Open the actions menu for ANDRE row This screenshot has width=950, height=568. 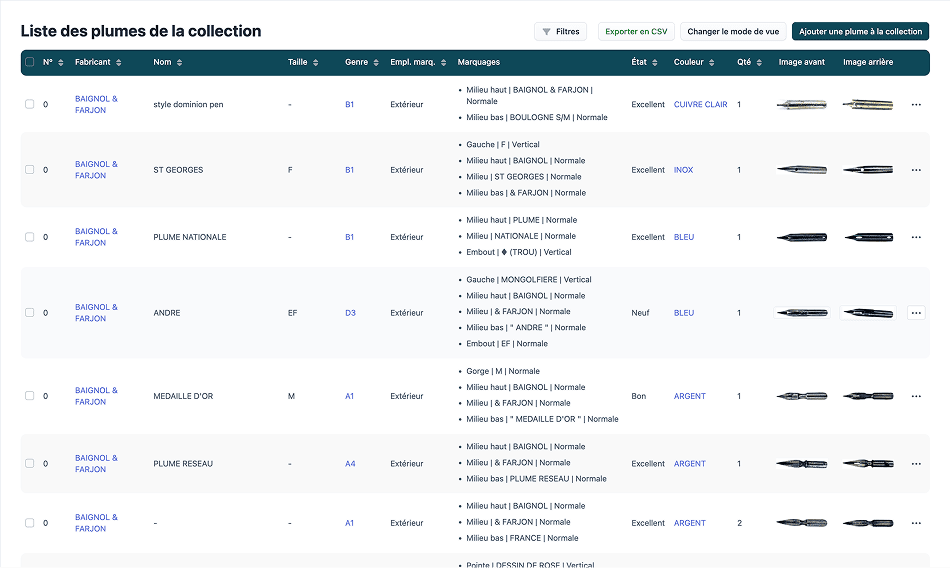click(915, 313)
